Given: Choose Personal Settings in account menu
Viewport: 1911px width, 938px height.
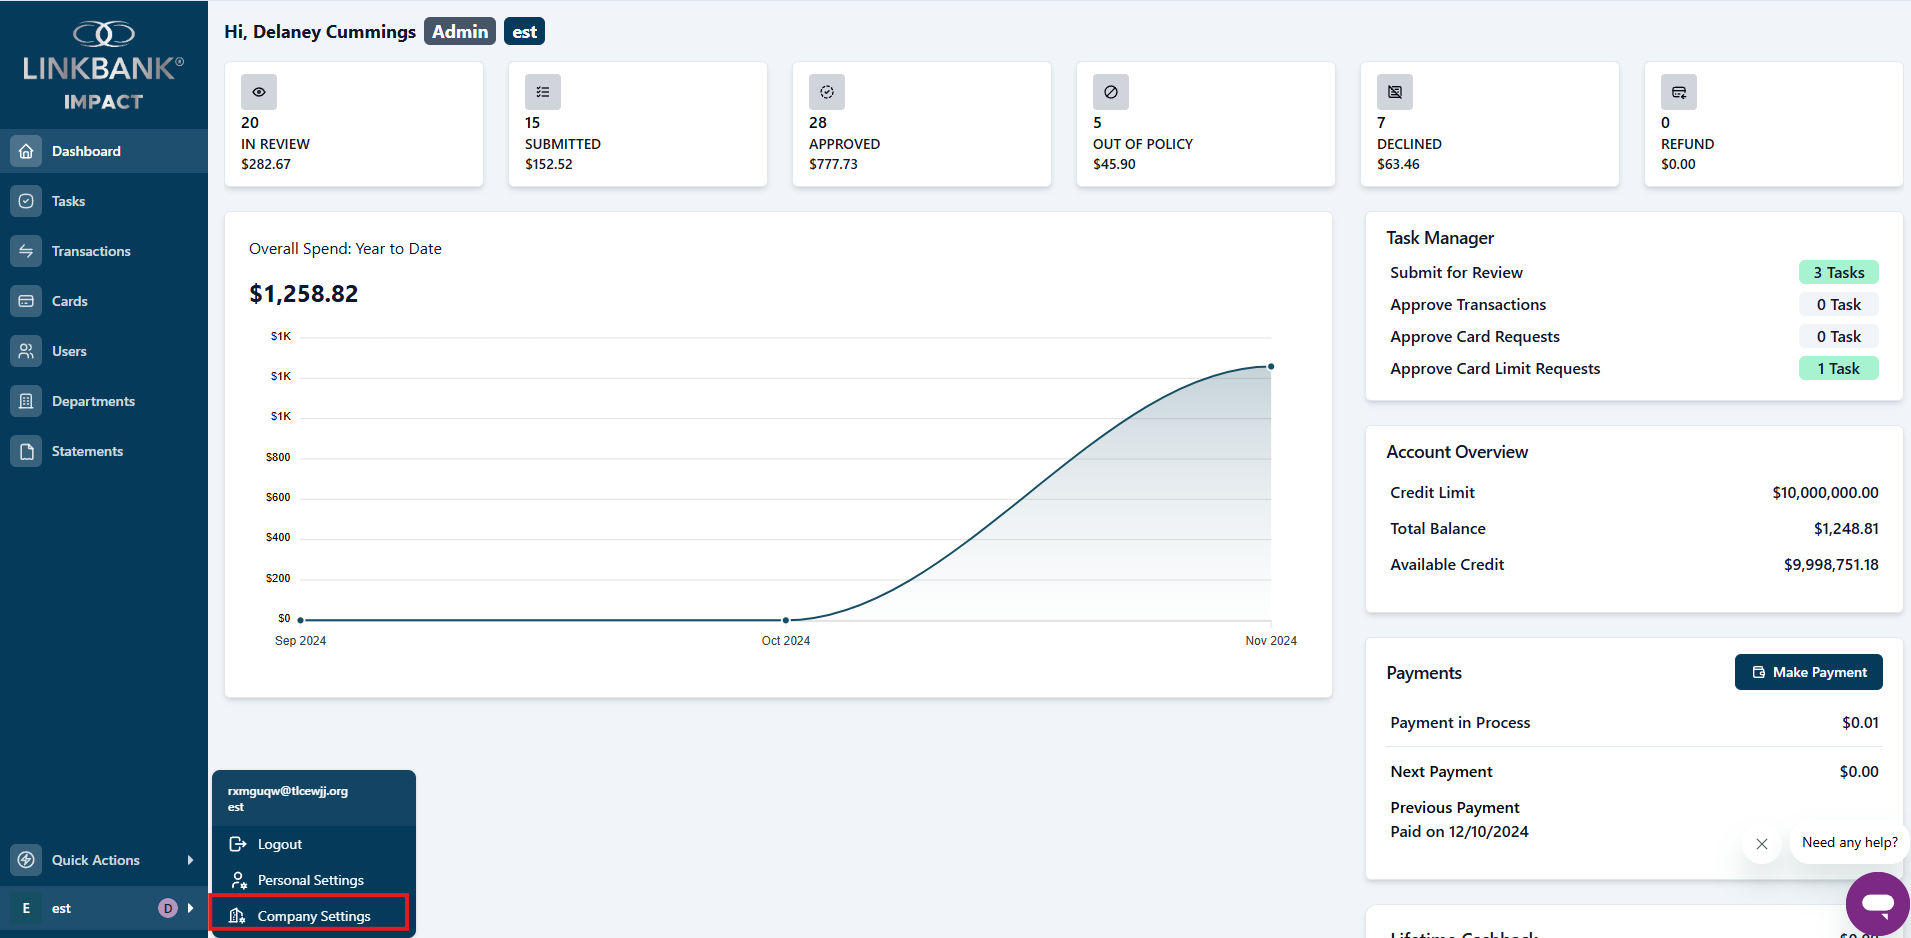Looking at the screenshot, I should click(313, 880).
